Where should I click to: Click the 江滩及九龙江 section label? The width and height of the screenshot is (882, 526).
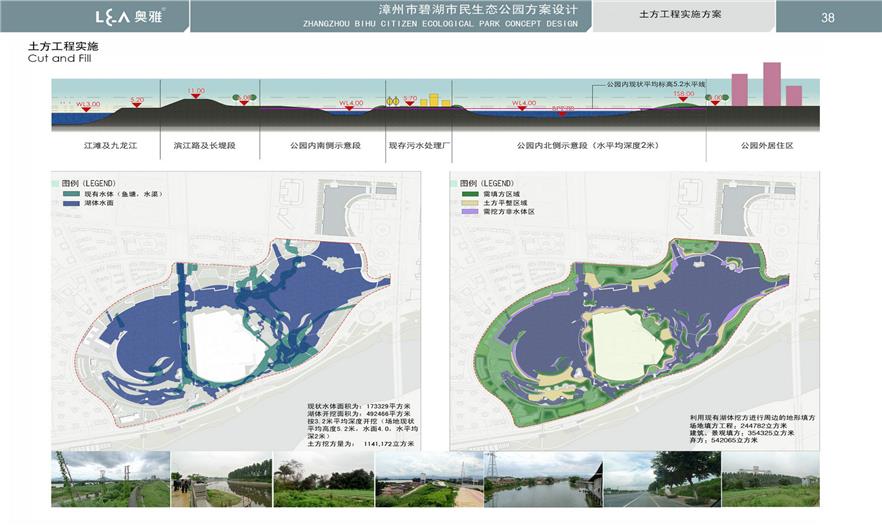[110, 146]
